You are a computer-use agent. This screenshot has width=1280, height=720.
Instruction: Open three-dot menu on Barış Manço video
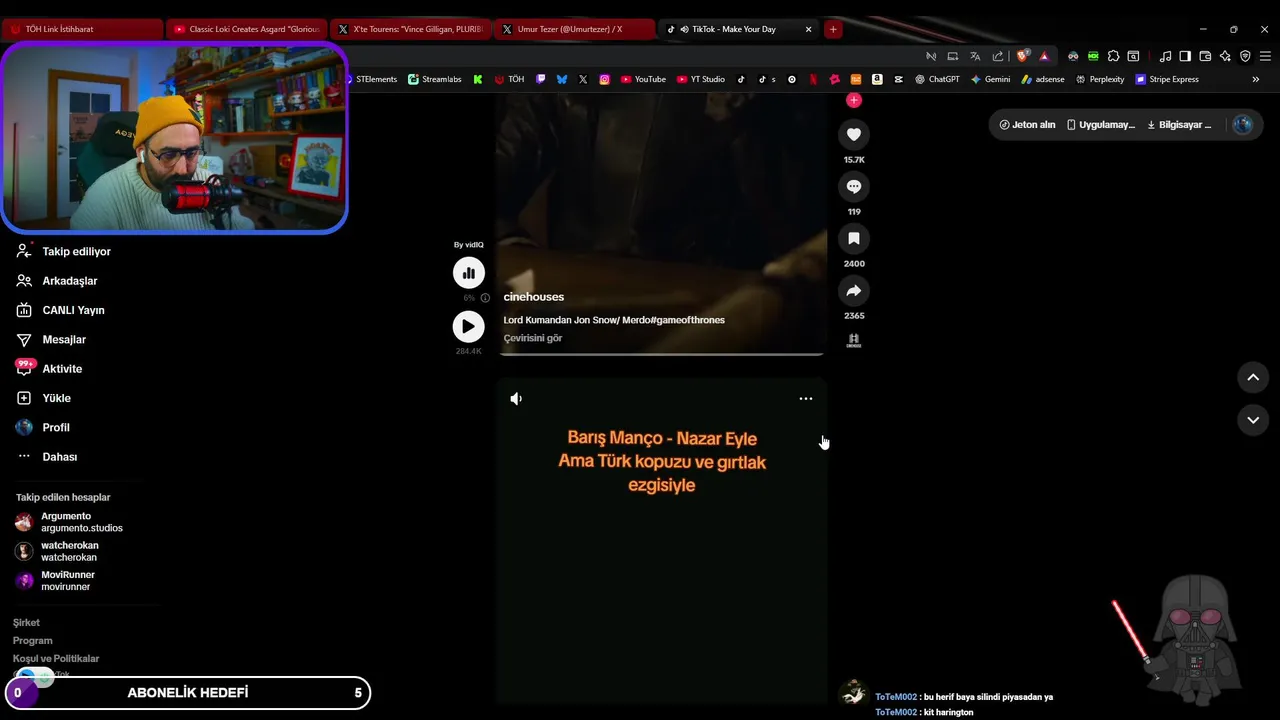tap(806, 399)
